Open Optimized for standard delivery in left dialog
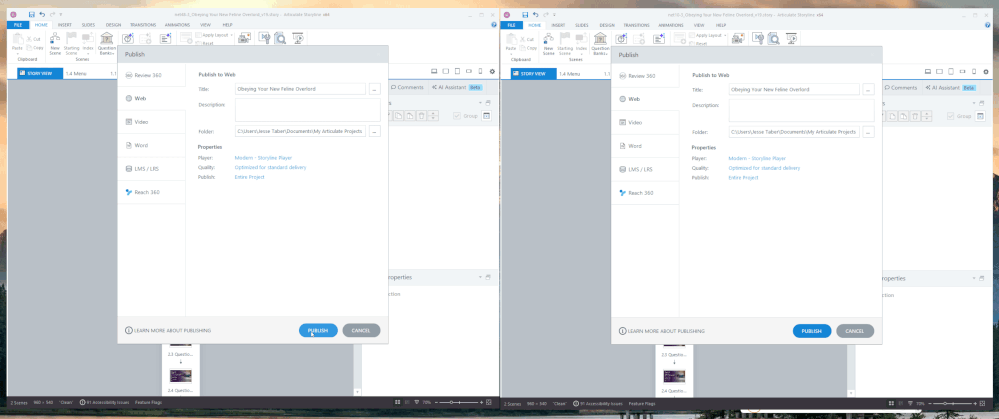The image size is (999, 419). pyautogui.click(x=271, y=167)
